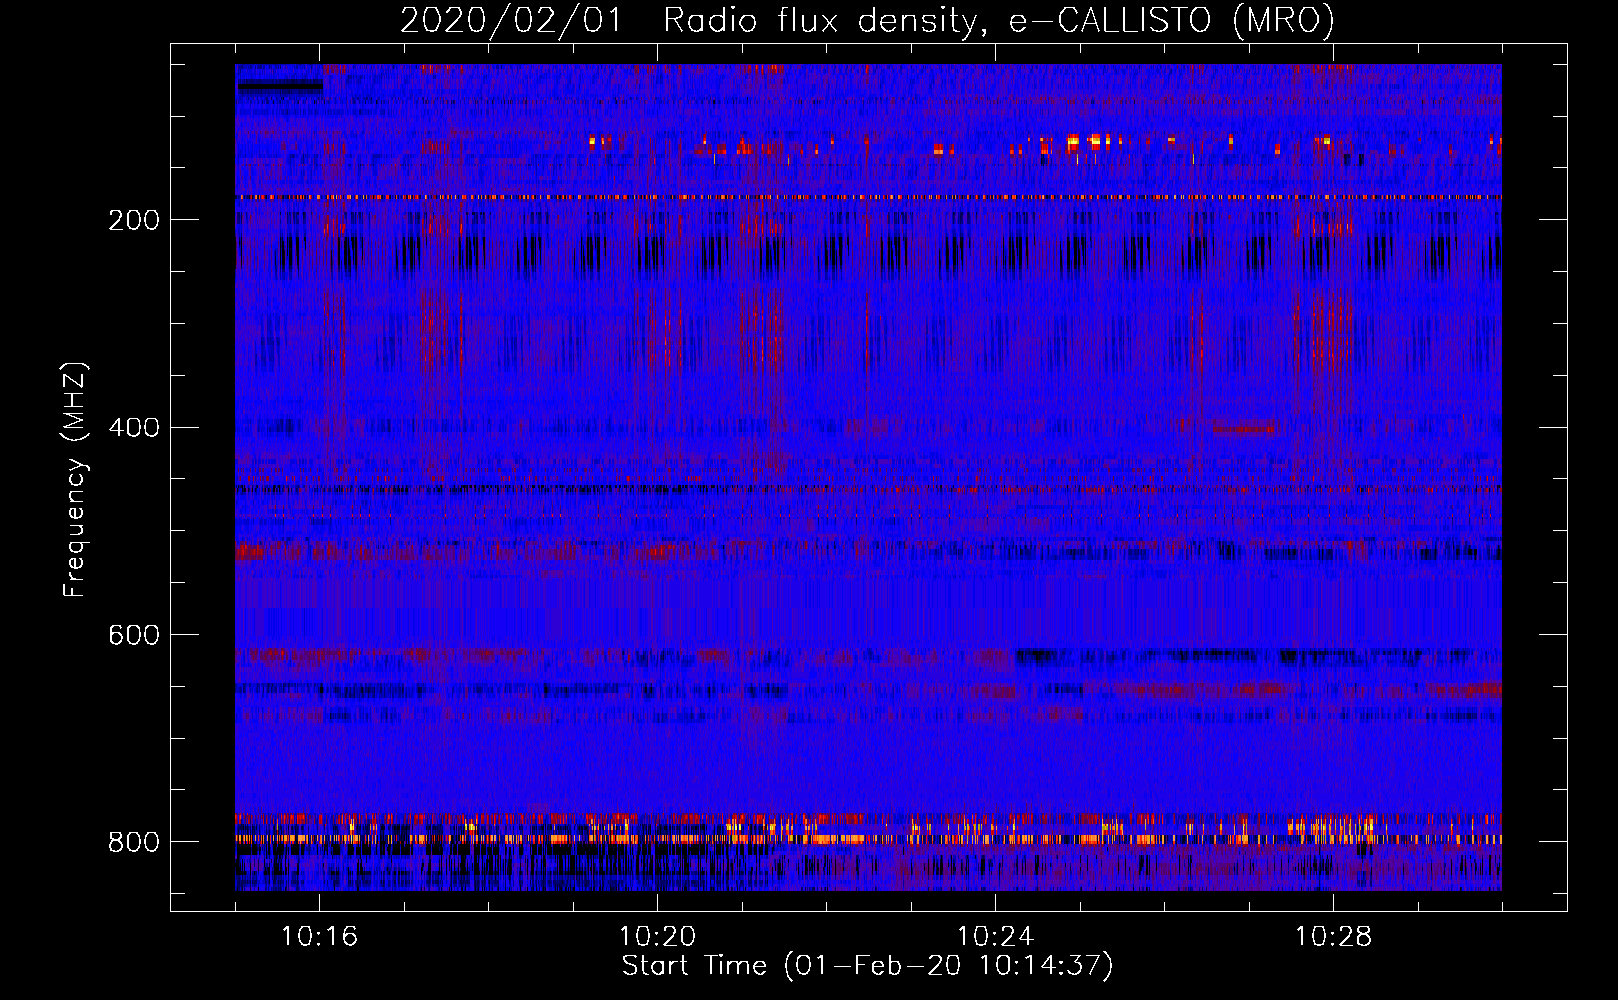Click the '200' frequency tick label
1618x1000 pixels.
coord(134,220)
